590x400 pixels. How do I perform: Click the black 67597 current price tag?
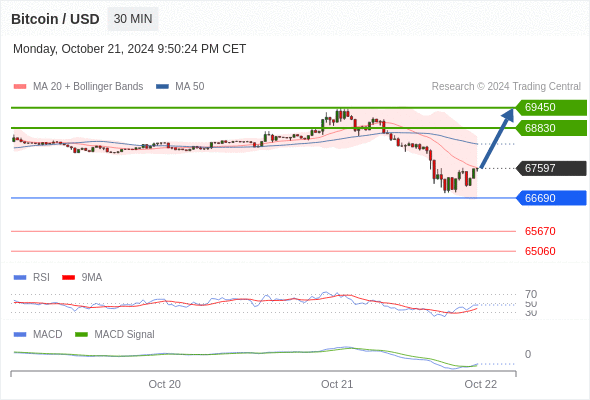tap(551, 168)
